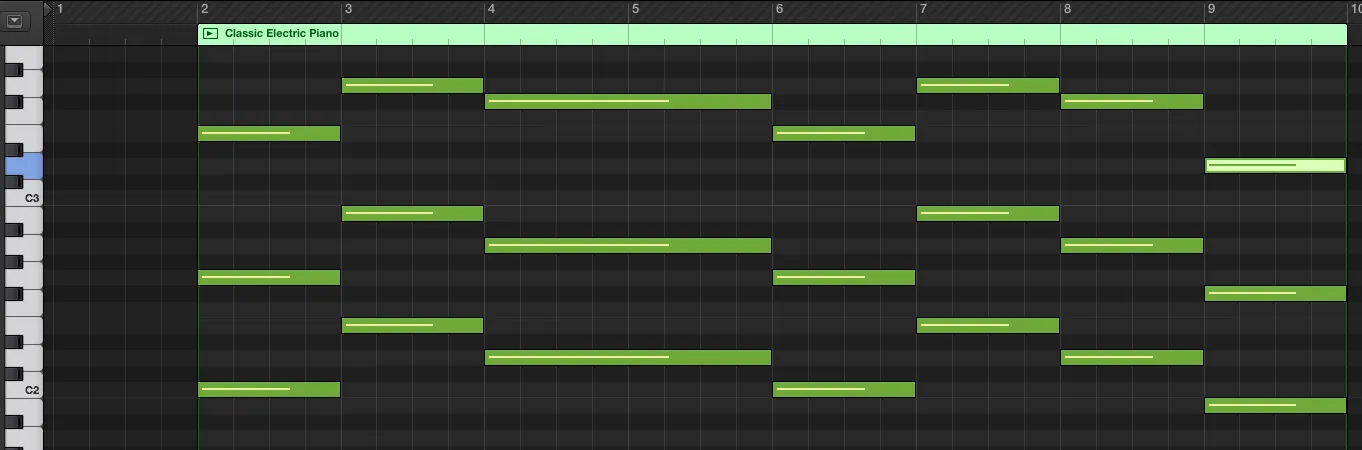Viewport: 1362px width, 450px height.
Task: Select the B2 note at bar 7
Action: [x=988, y=213]
